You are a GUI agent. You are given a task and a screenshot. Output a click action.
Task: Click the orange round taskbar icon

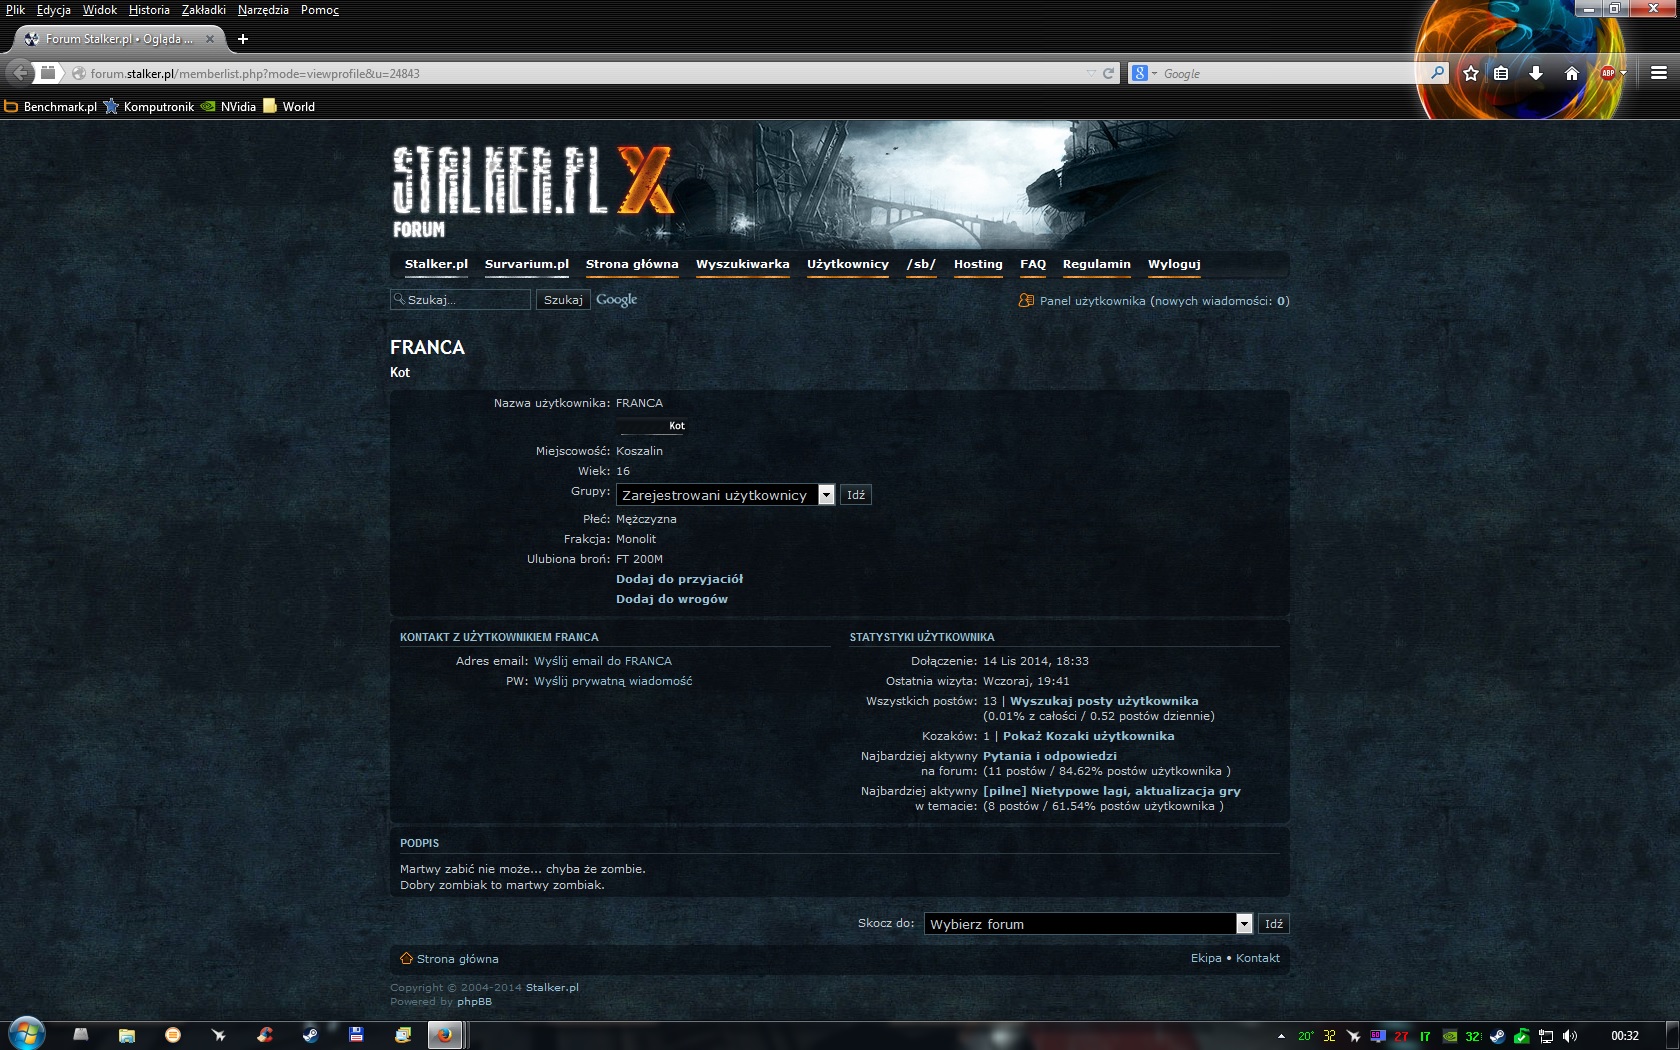pyautogui.click(x=173, y=1035)
